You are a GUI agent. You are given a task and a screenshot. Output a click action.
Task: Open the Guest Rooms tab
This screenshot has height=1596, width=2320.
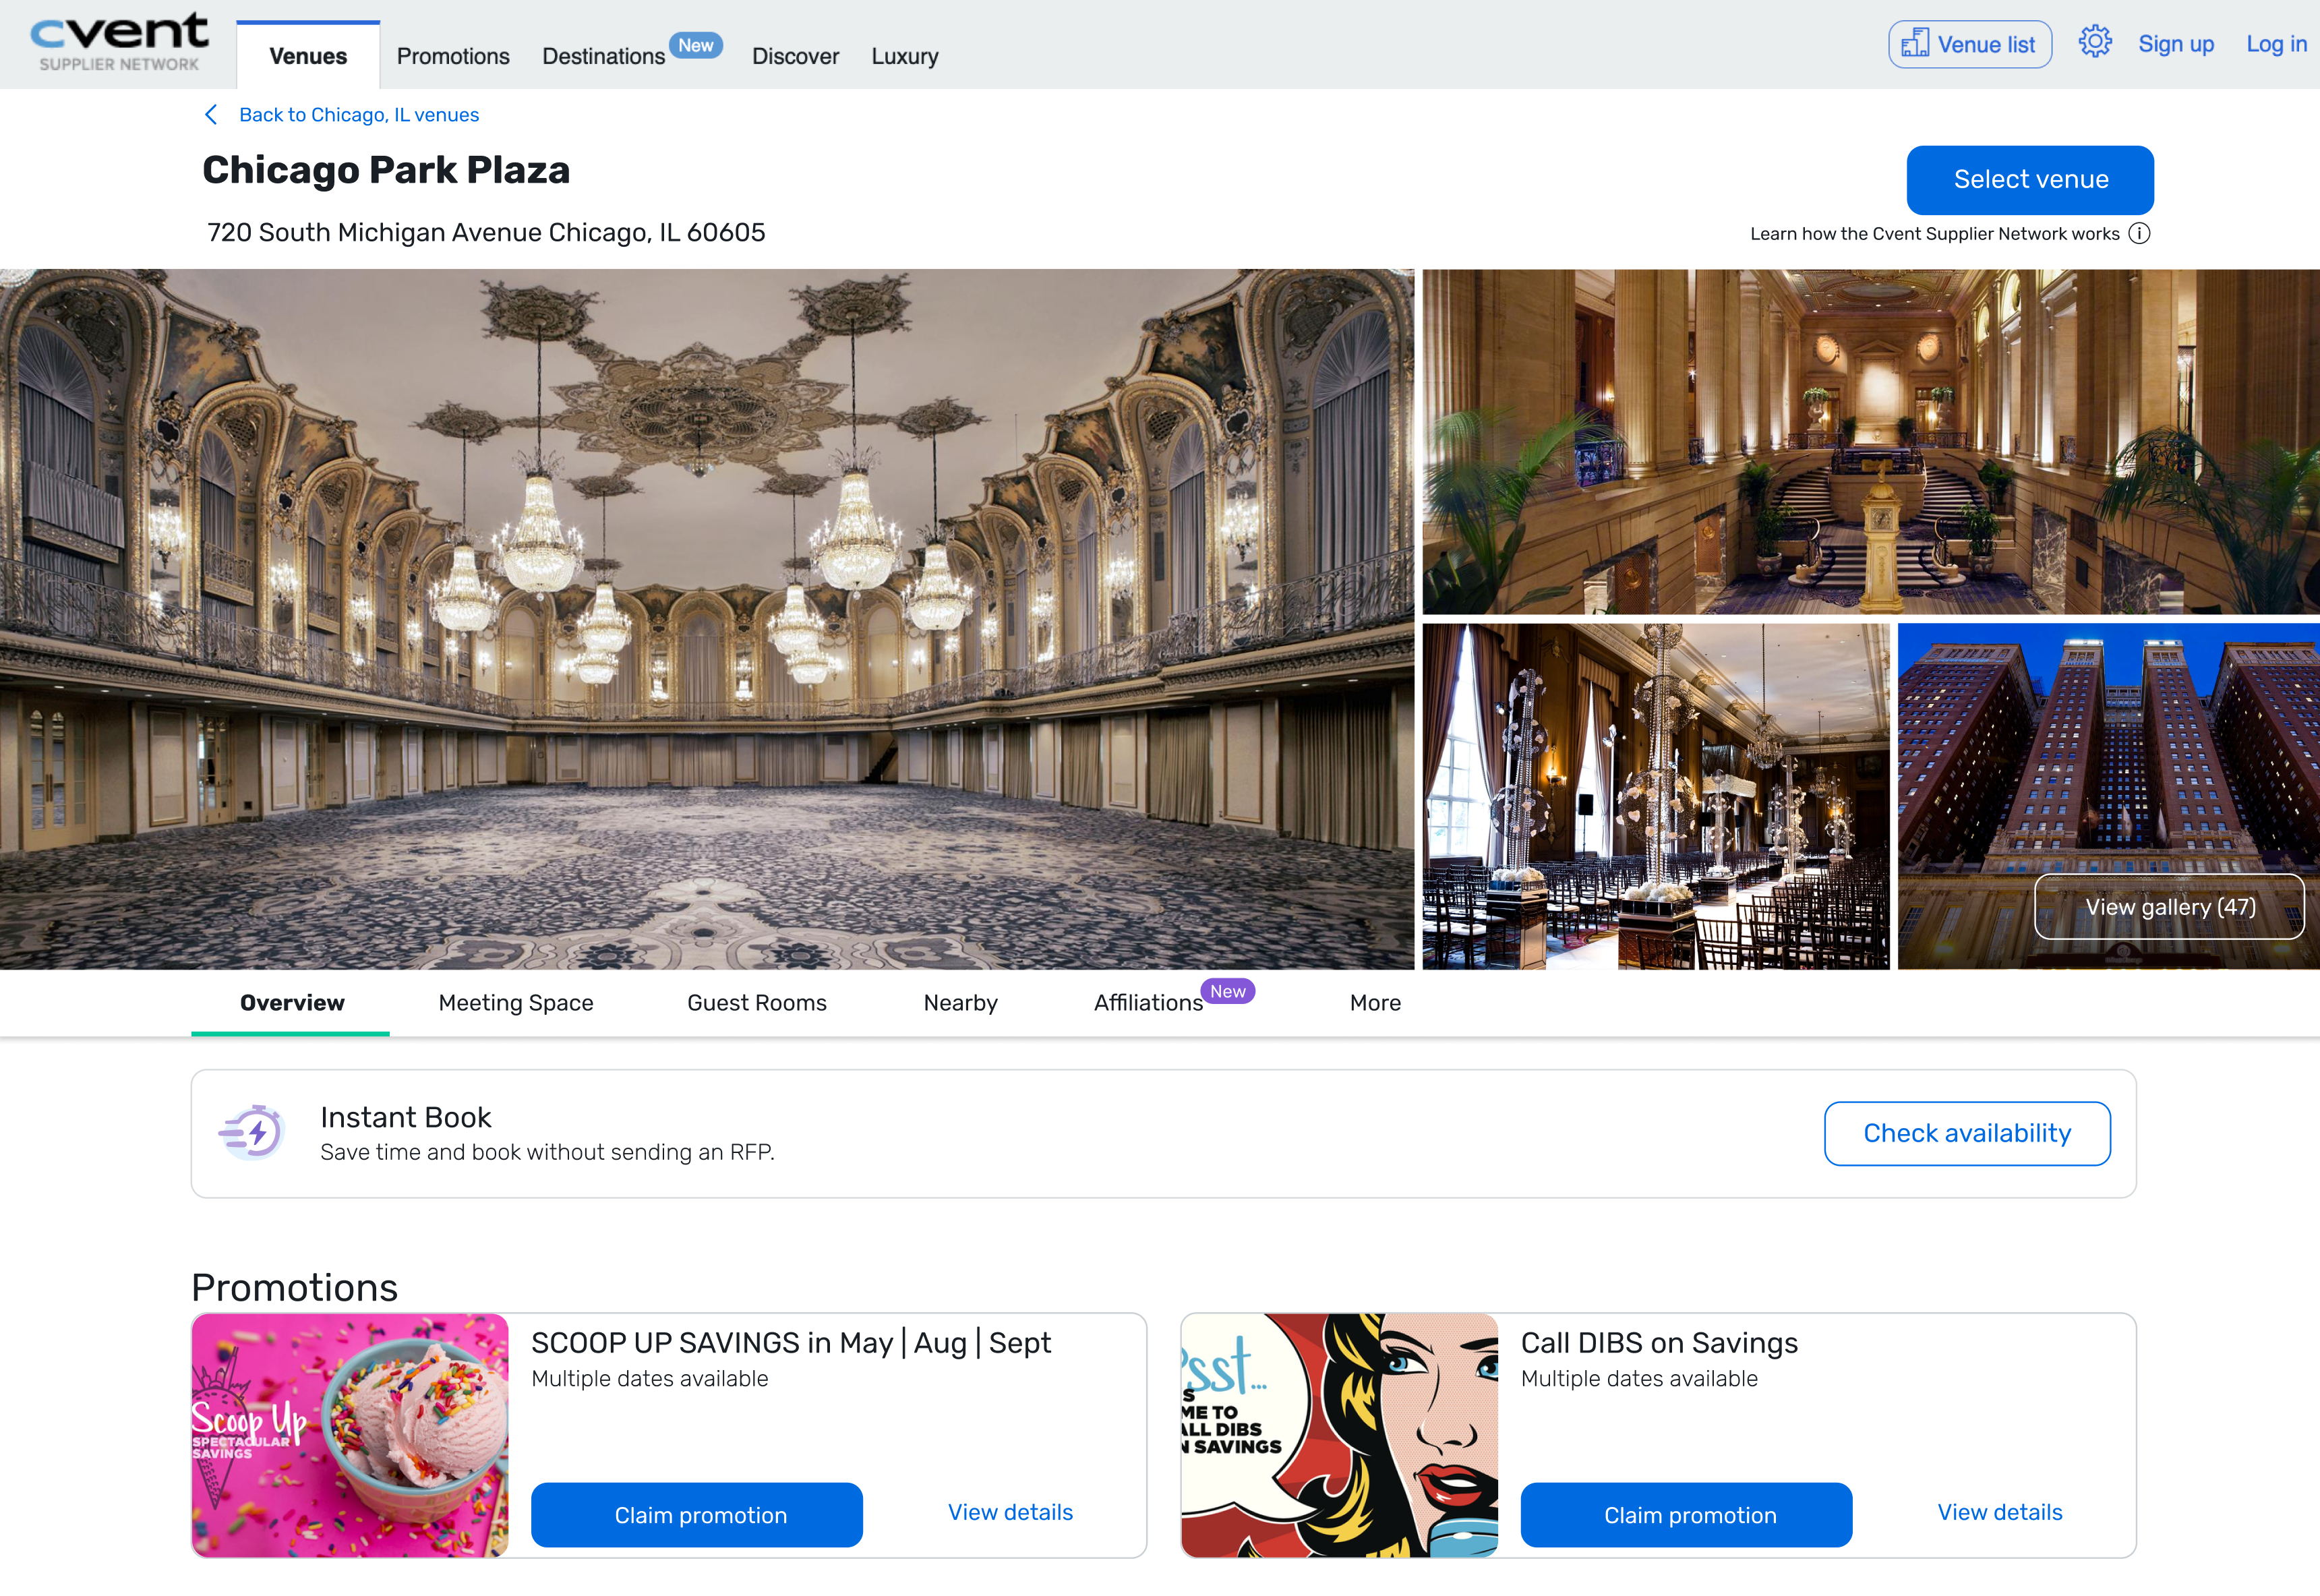point(757,1003)
